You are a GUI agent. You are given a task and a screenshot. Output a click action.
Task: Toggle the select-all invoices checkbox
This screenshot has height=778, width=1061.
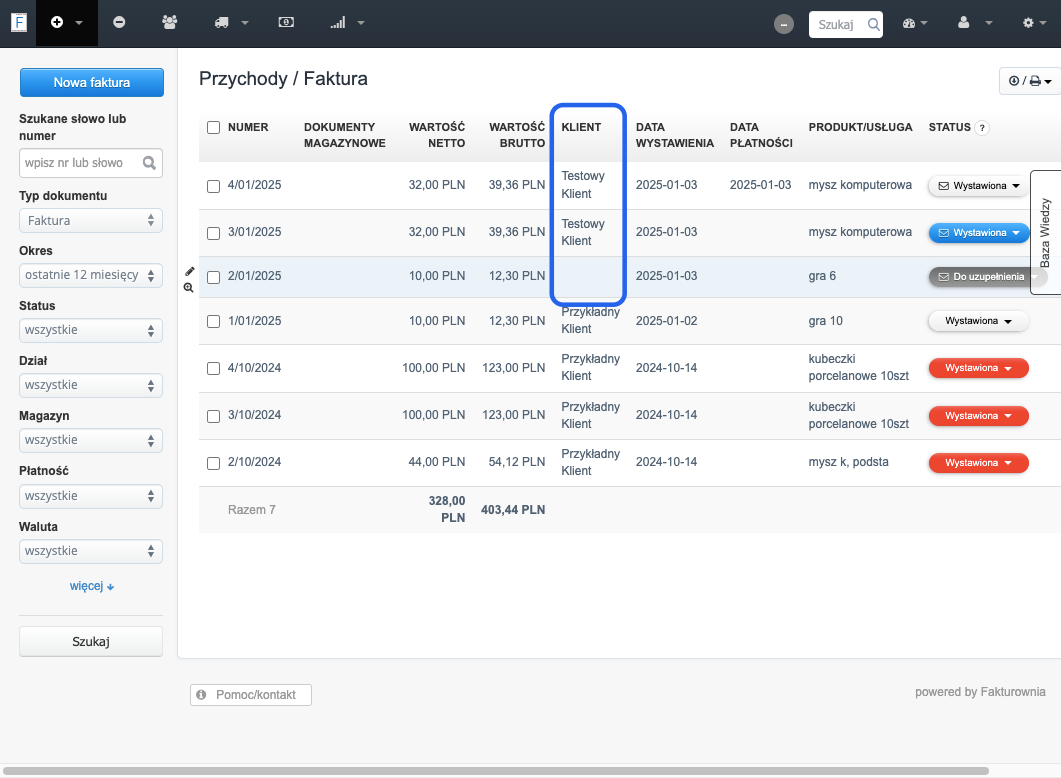coord(214,127)
